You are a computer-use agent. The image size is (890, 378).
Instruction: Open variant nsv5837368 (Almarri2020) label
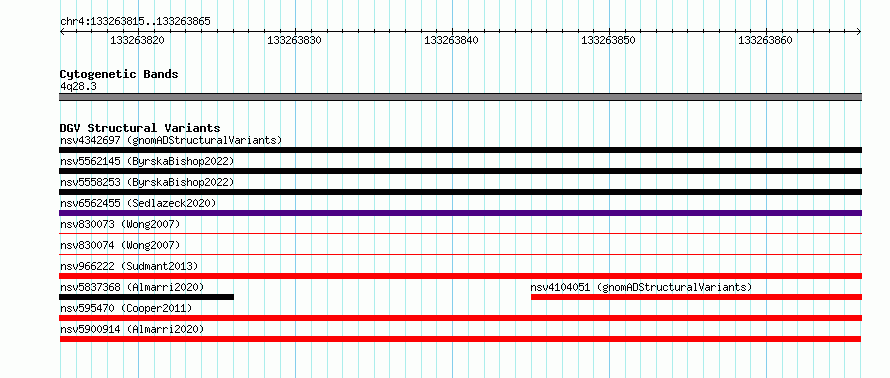click(132, 287)
